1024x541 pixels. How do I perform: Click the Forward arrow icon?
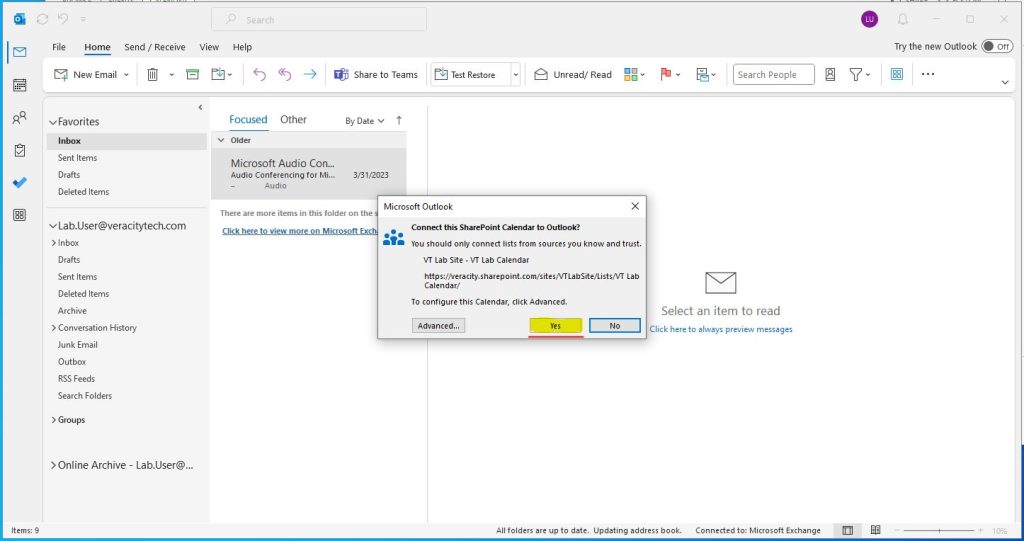[310, 74]
